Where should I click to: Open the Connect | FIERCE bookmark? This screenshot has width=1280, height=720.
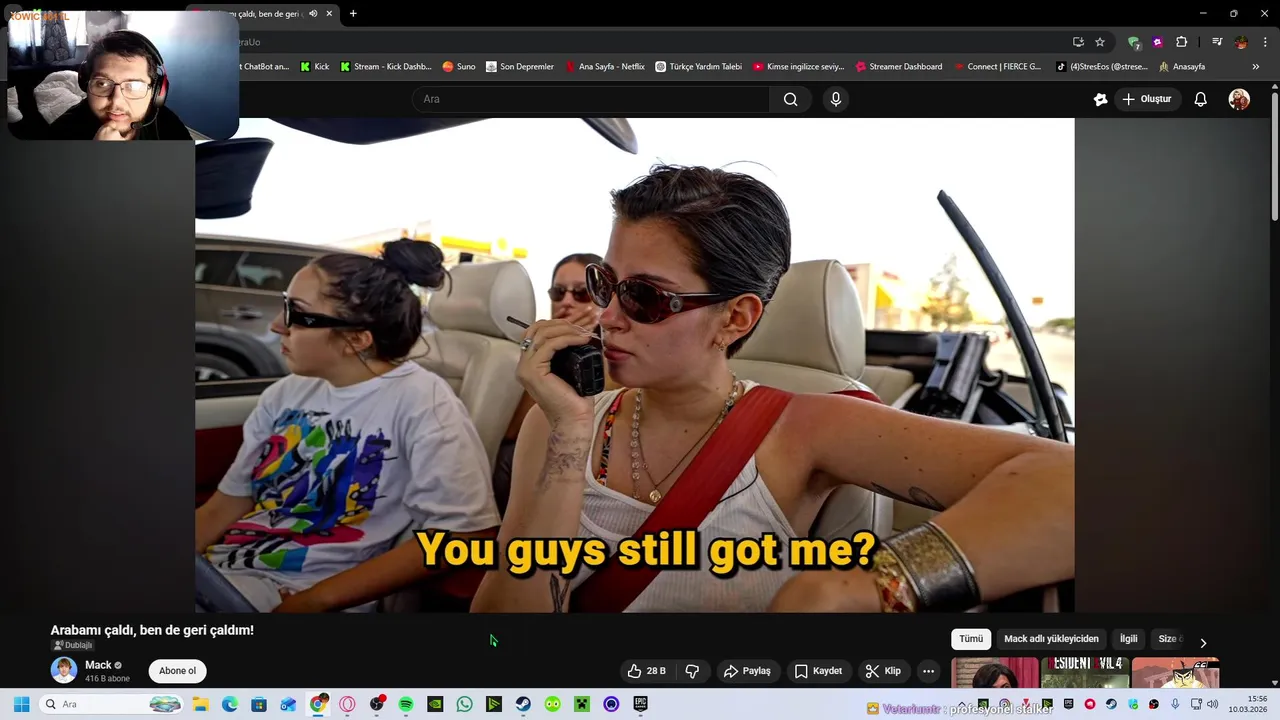[x=997, y=67]
